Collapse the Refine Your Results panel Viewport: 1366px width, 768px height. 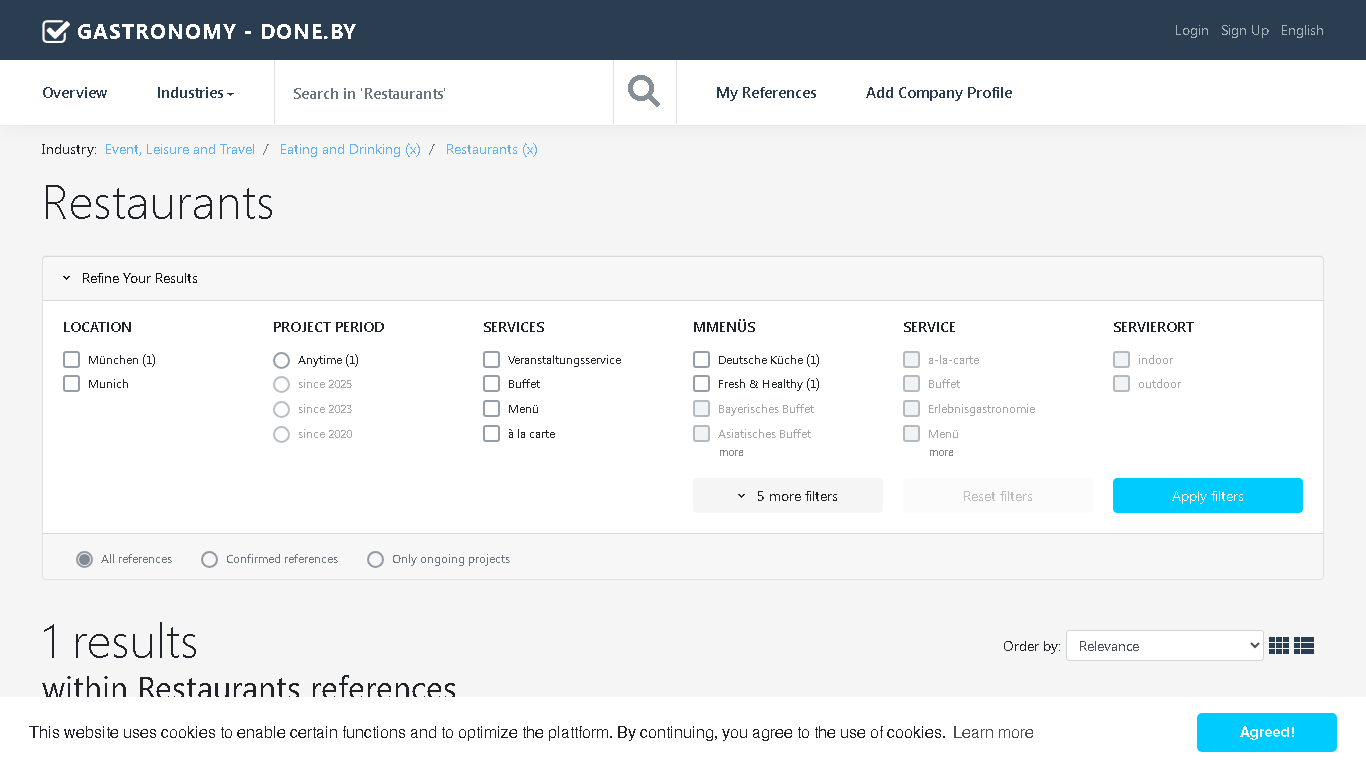tap(130, 278)
